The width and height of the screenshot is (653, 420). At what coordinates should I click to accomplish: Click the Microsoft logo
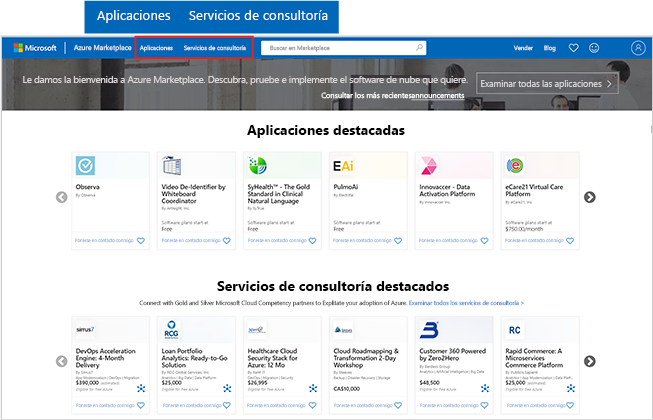[35, 48]
